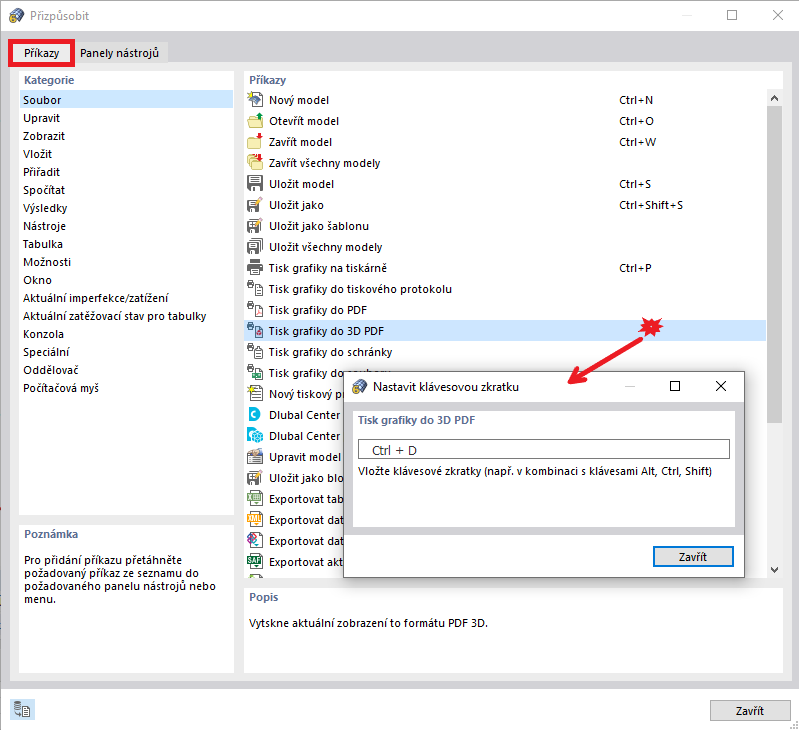Click the Ctrl+Shift+S shortcut cell
This screenshot has width=799, height=730.
(651, 205)
